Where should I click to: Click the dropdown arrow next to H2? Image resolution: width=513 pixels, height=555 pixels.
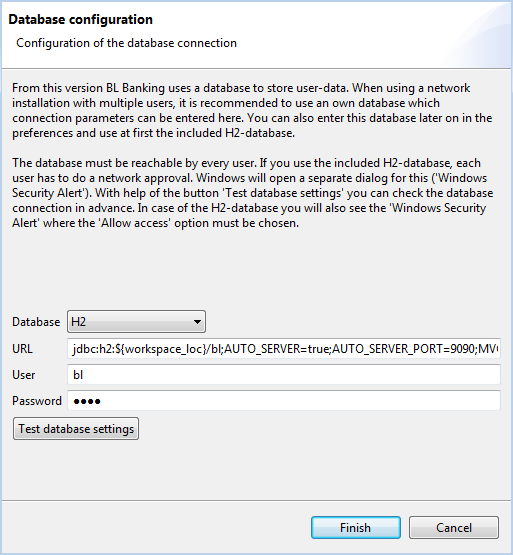click(197, 322)
